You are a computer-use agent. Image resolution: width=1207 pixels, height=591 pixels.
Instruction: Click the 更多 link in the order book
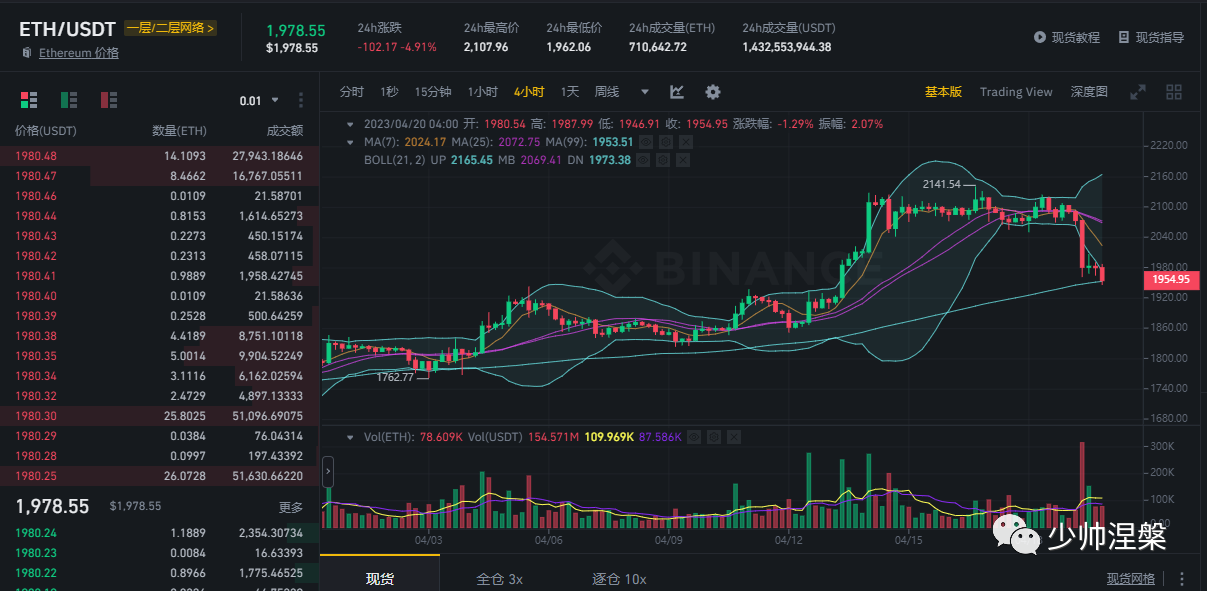(x=290, y=506)
